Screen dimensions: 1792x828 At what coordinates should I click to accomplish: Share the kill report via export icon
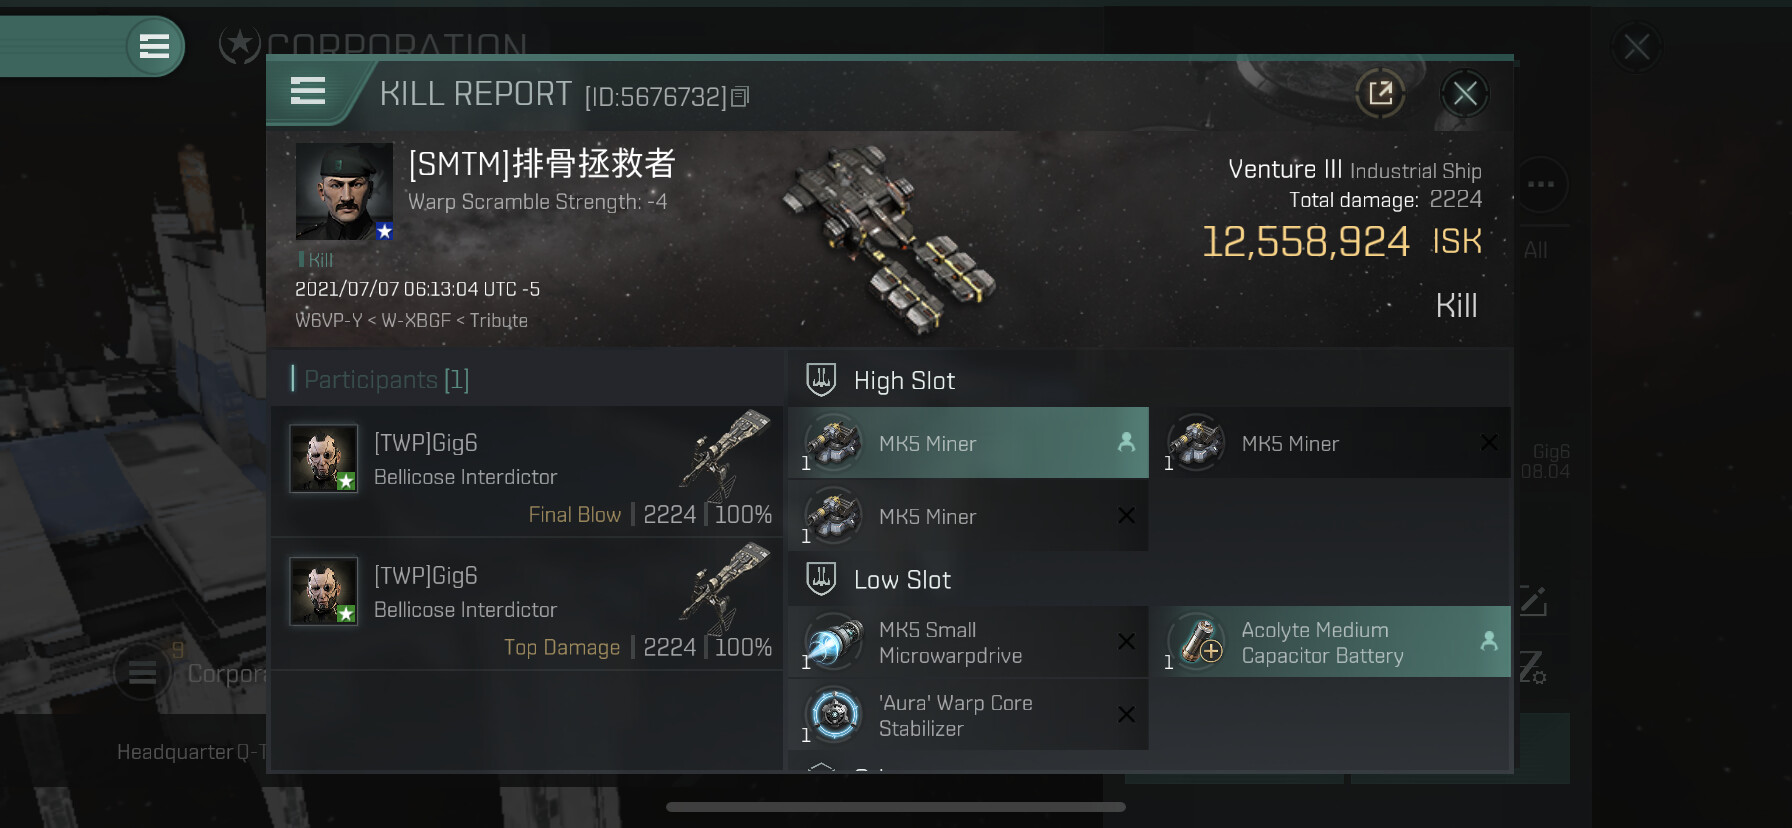[1380, 94]
